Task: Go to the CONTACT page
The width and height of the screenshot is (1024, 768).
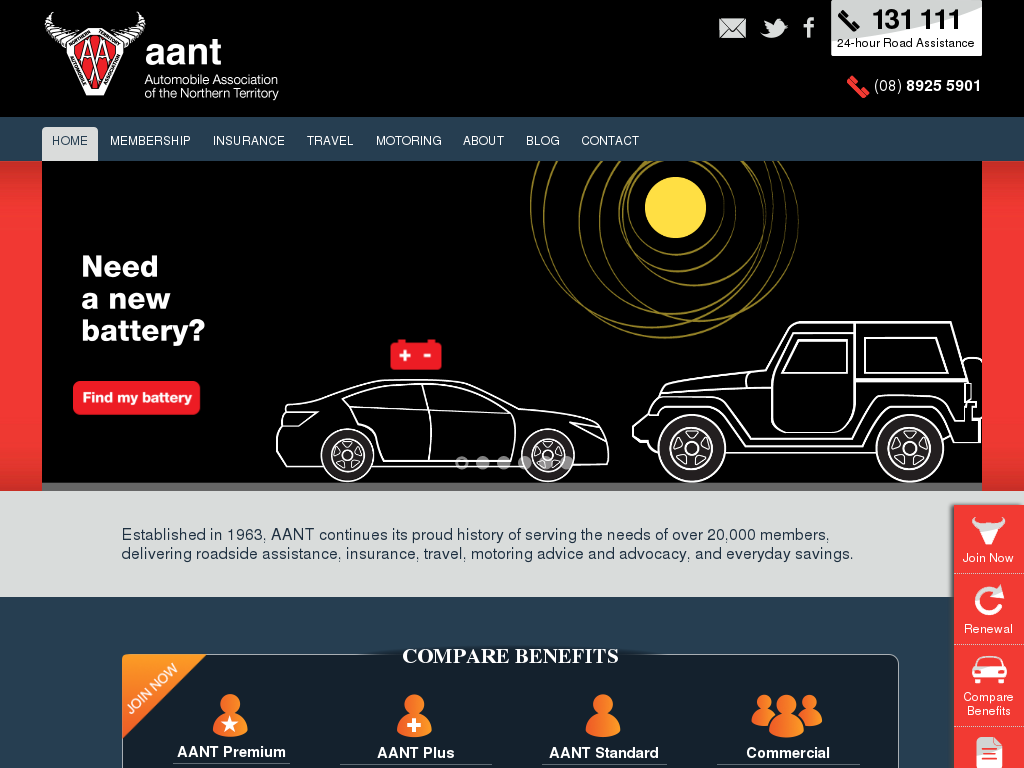Action: 610,141
